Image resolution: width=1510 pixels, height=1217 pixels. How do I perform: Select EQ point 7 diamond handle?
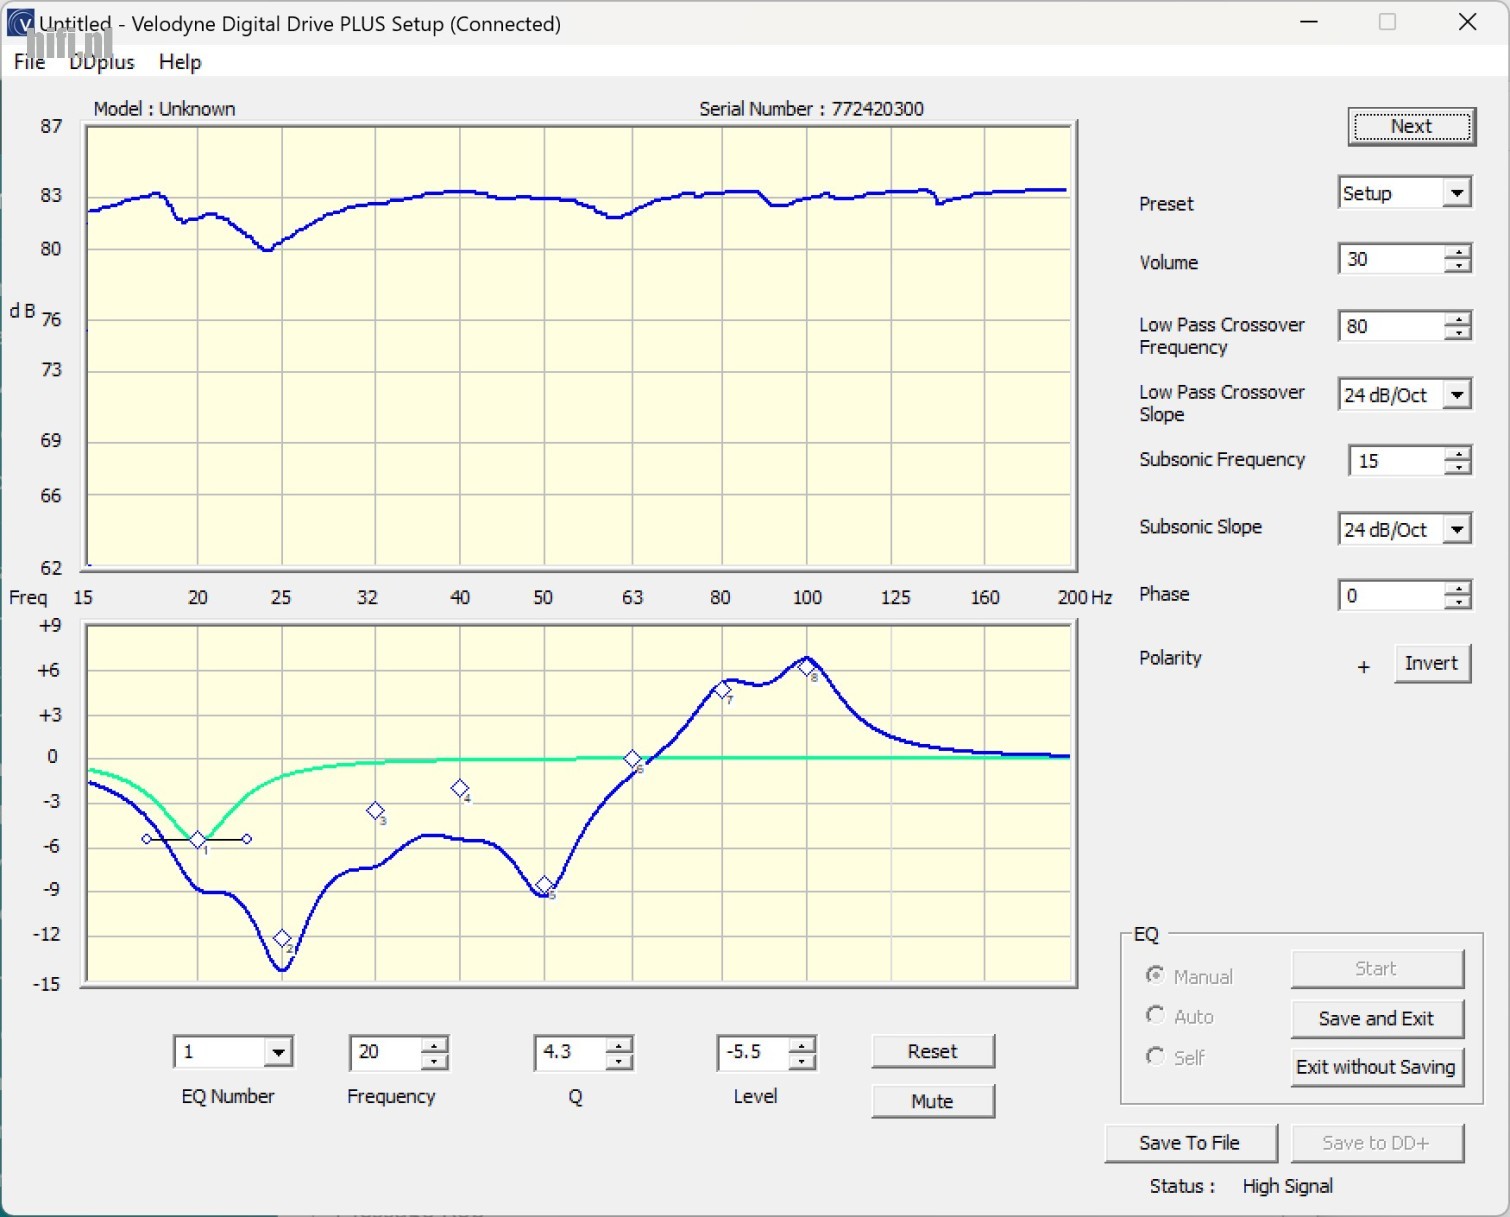[722, 690]
